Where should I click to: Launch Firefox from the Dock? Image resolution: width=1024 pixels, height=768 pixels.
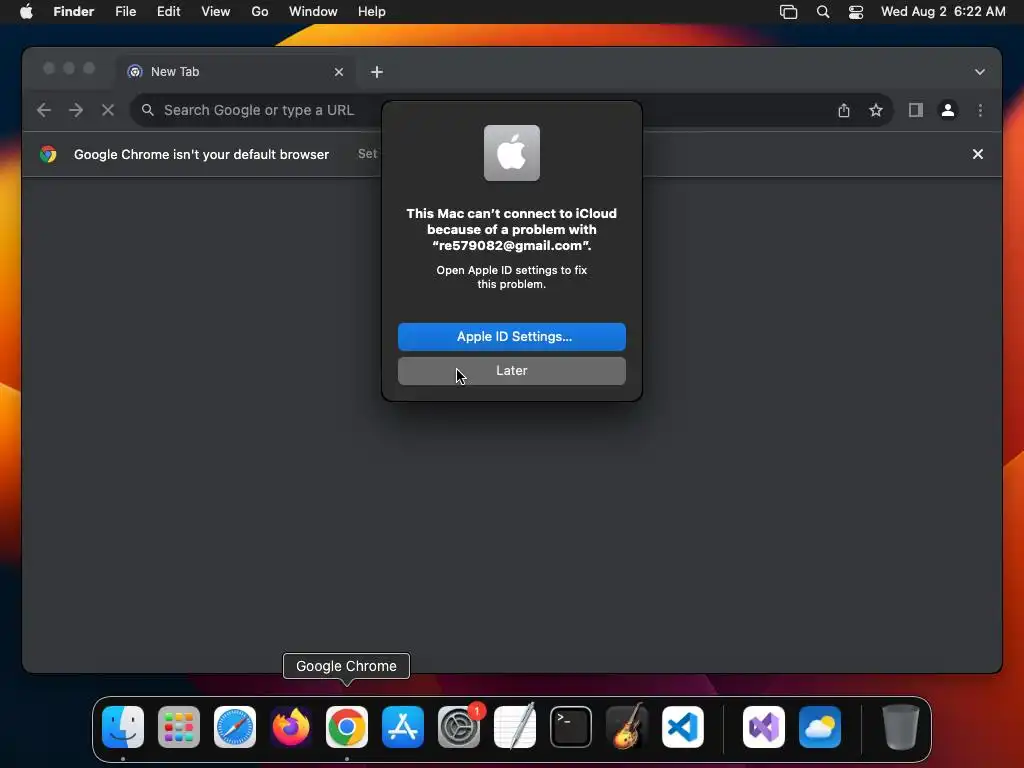coord(291,727)
